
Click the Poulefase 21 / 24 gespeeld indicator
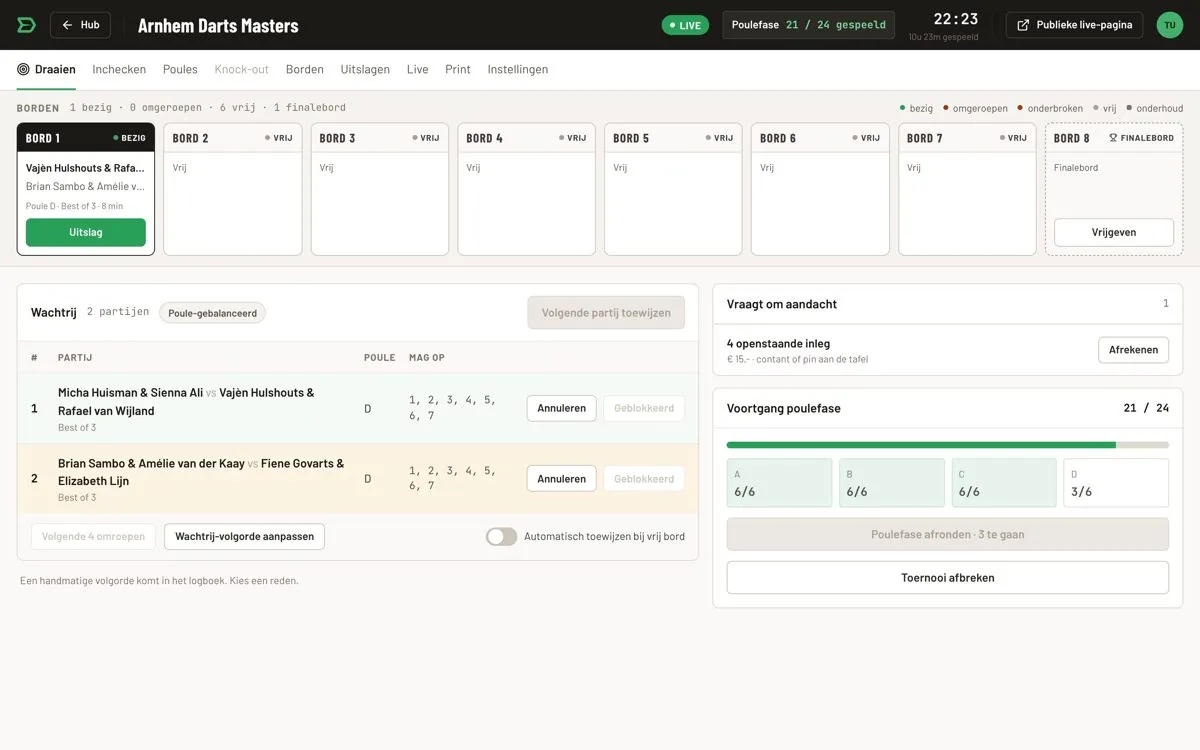pos(809,25)
